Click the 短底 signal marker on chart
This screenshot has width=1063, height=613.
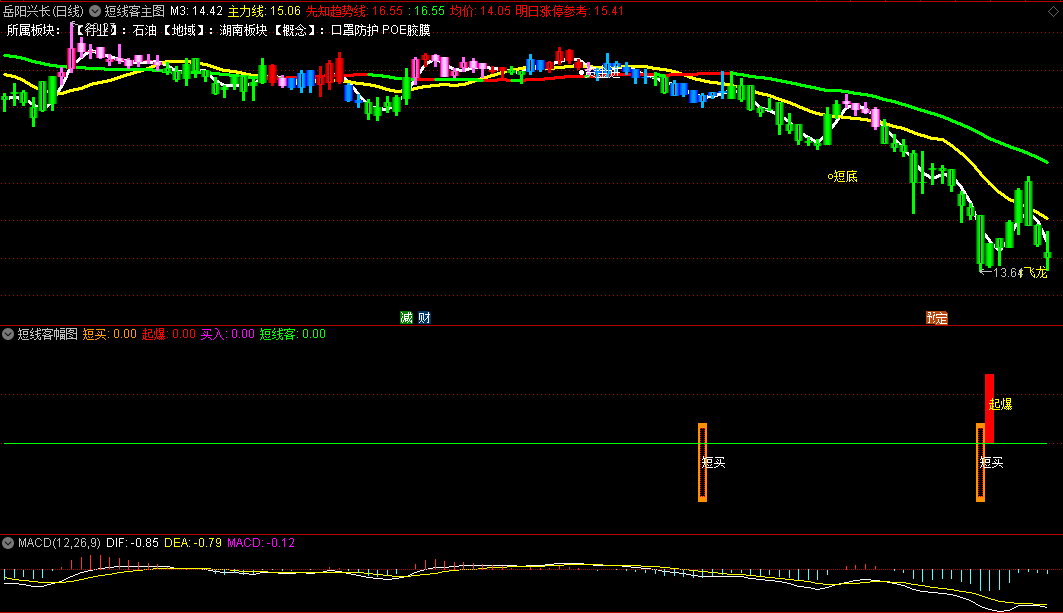click(x=843, y=176)
